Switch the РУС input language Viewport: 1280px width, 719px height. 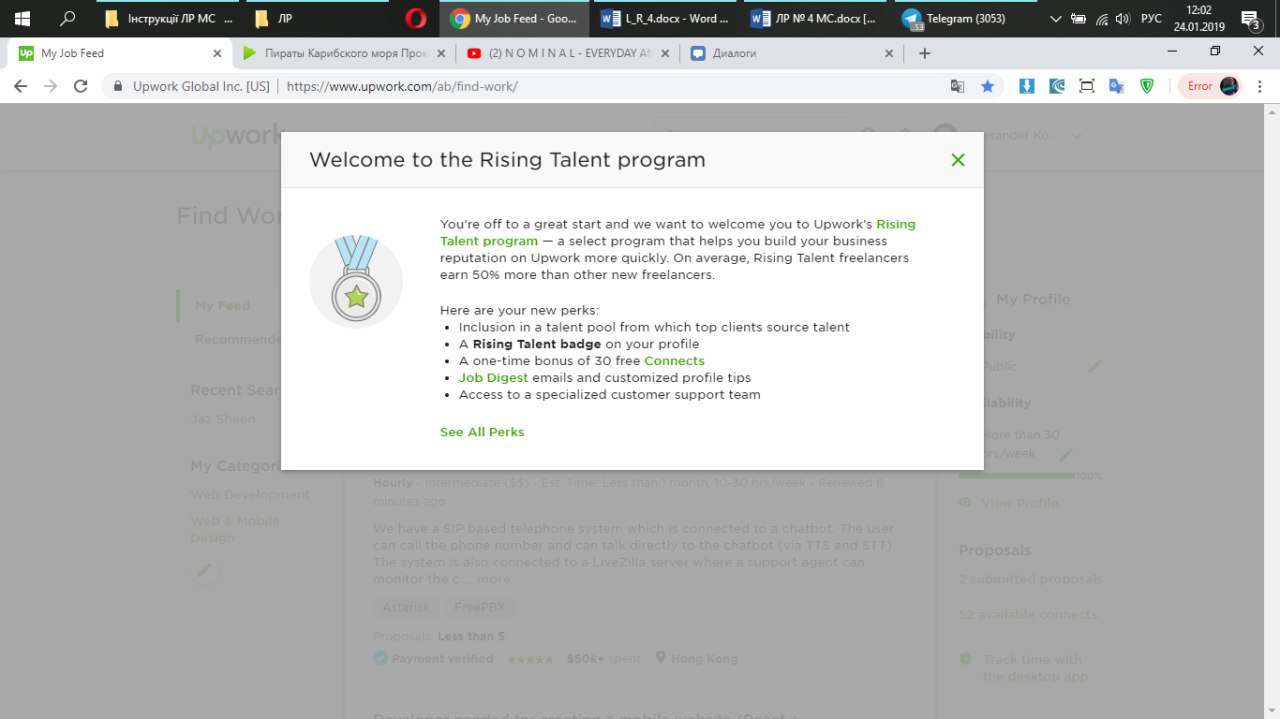coord(1152,18)
